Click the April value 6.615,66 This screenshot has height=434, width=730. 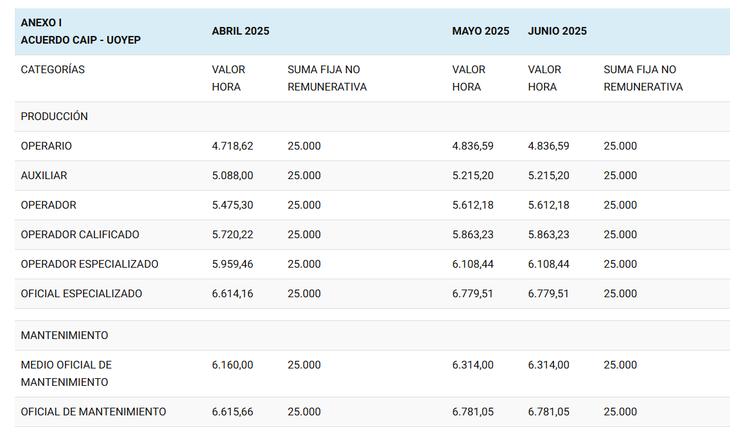(232, 412)
